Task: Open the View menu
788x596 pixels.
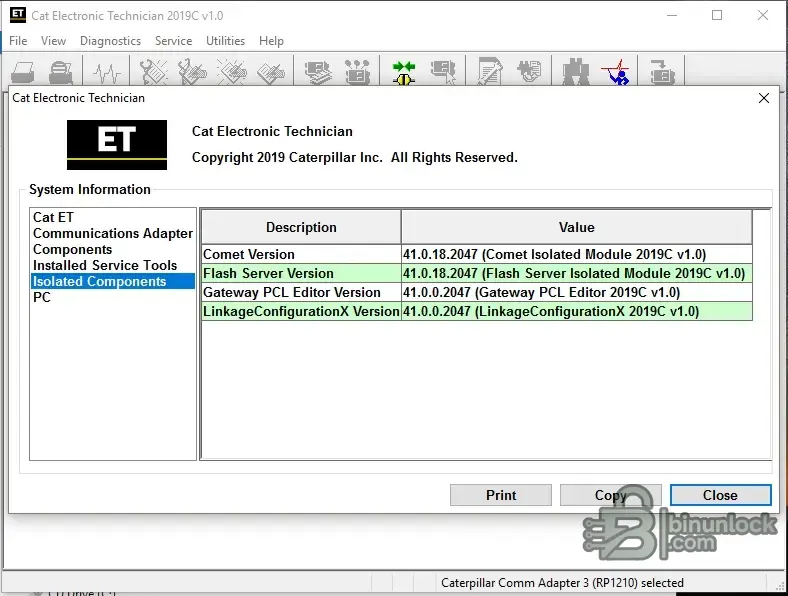Action: 53,41
